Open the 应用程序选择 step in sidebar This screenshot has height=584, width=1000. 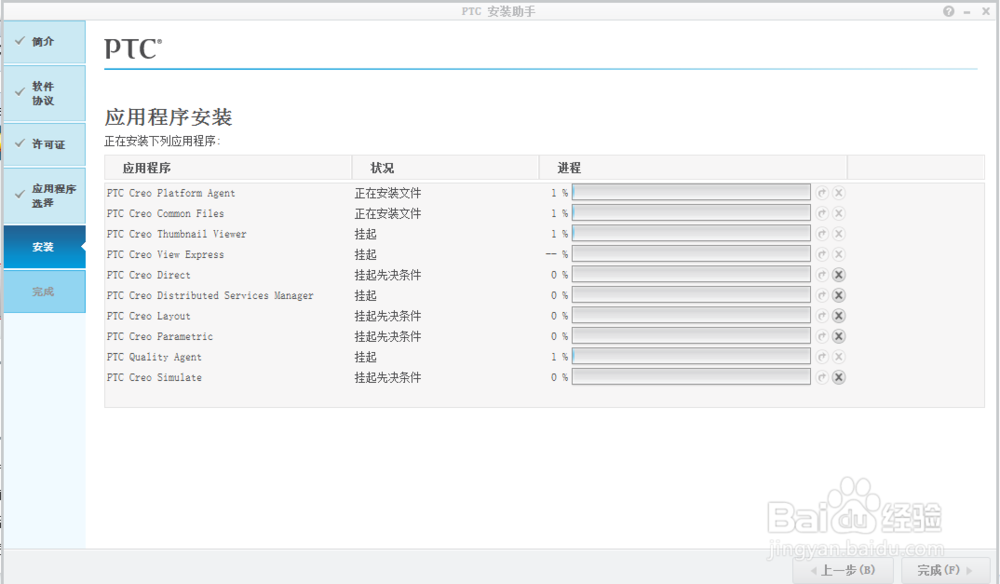coord(44,196)
